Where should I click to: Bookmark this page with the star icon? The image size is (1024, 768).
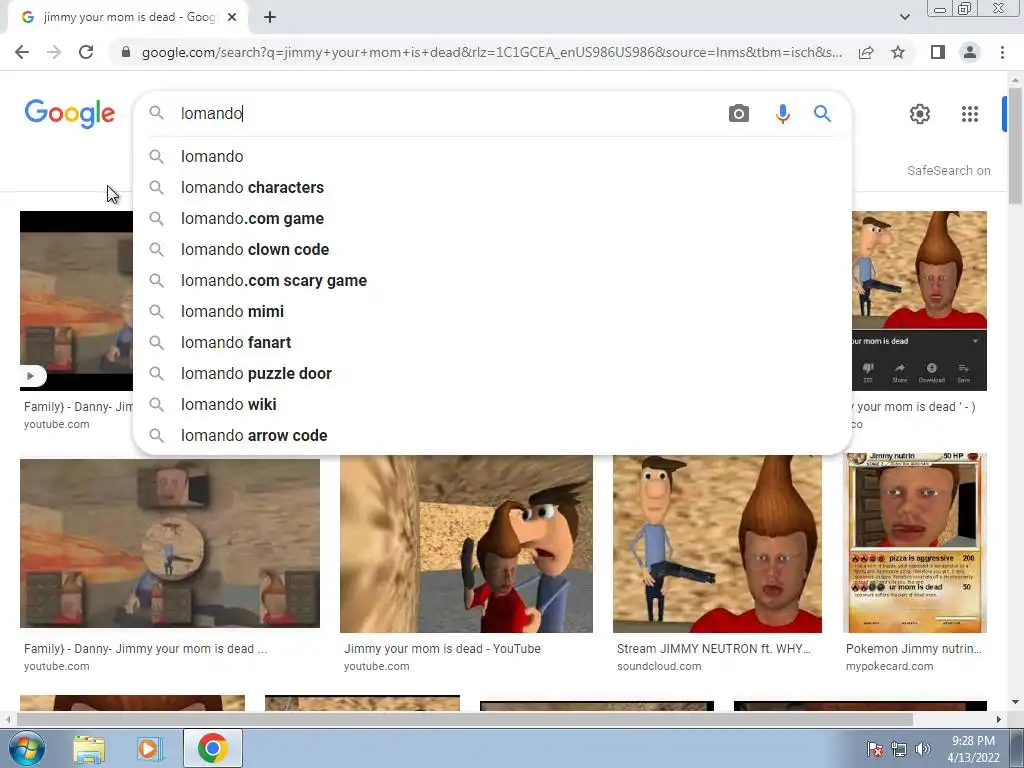point(898,52)
